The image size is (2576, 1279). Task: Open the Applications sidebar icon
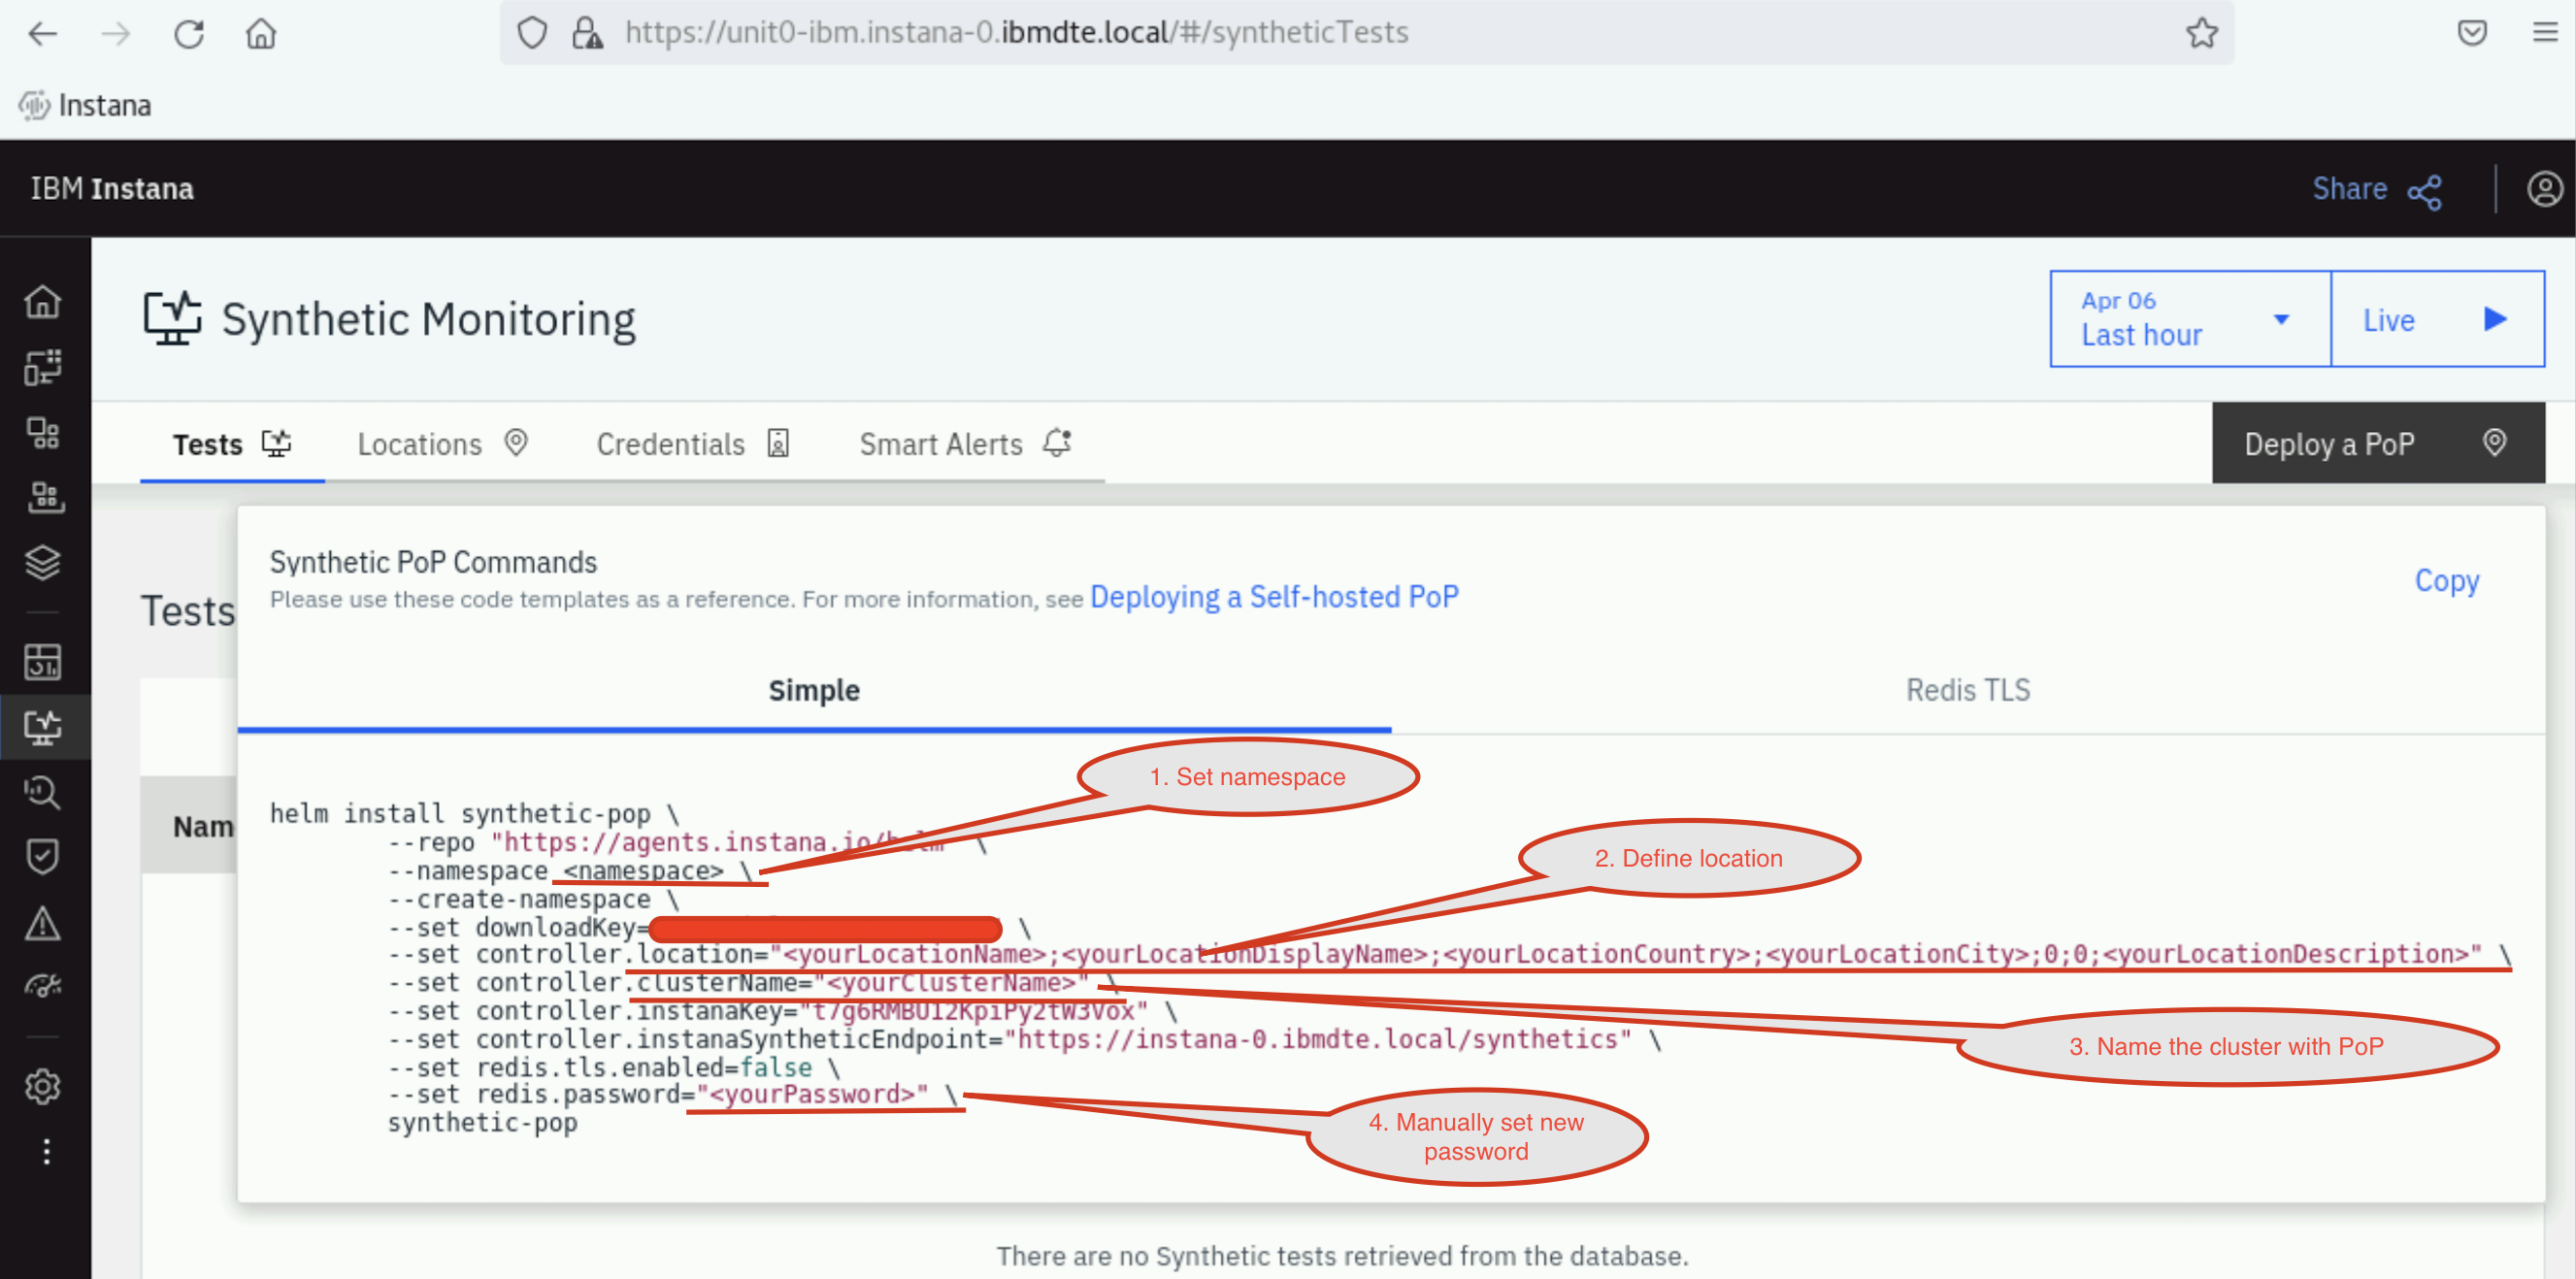coord(43,432)
